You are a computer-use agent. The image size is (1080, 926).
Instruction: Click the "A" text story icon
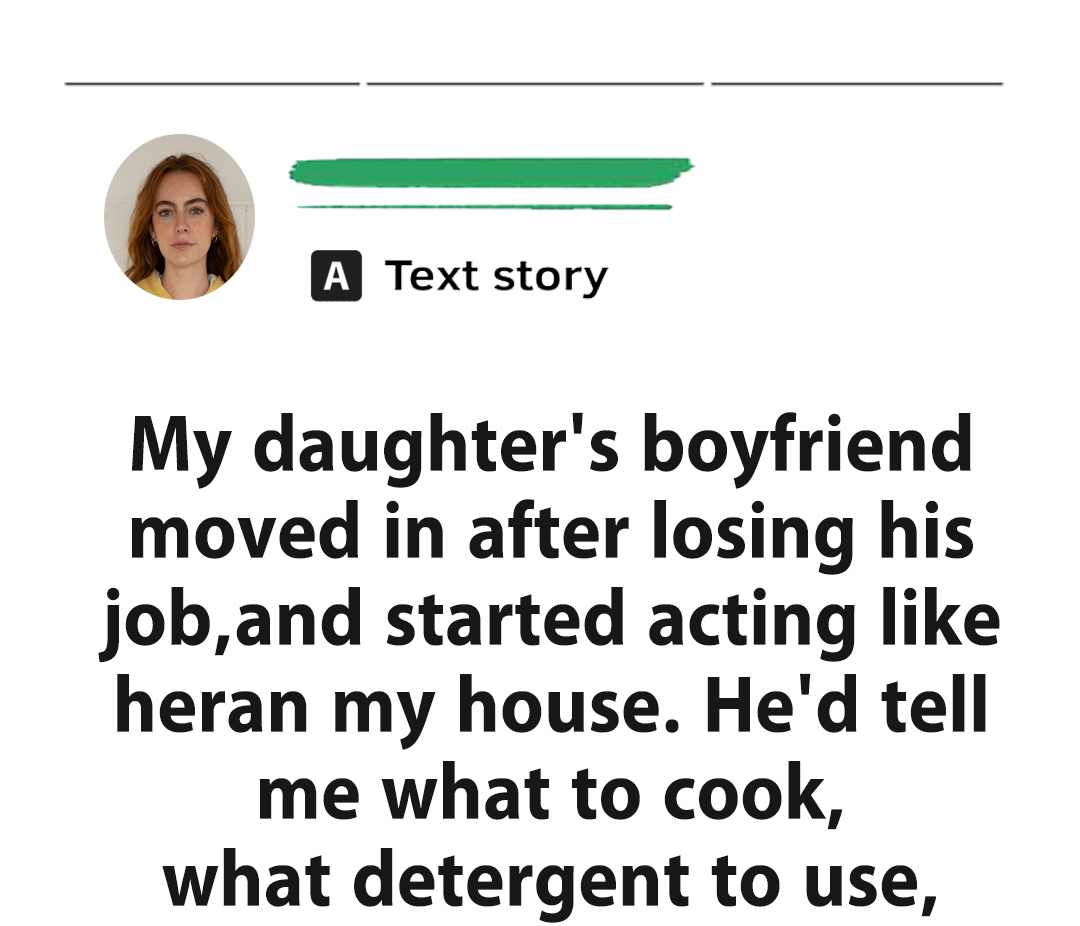(336, 276)
